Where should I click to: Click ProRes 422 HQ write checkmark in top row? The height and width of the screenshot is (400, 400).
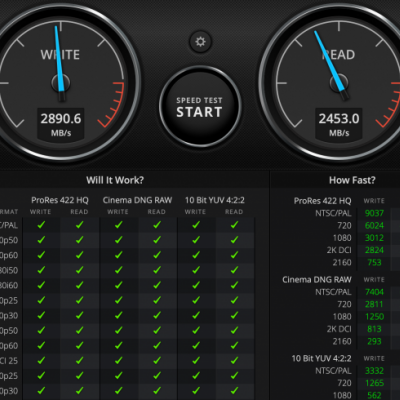pyautogui.click(x=41, y=225)
